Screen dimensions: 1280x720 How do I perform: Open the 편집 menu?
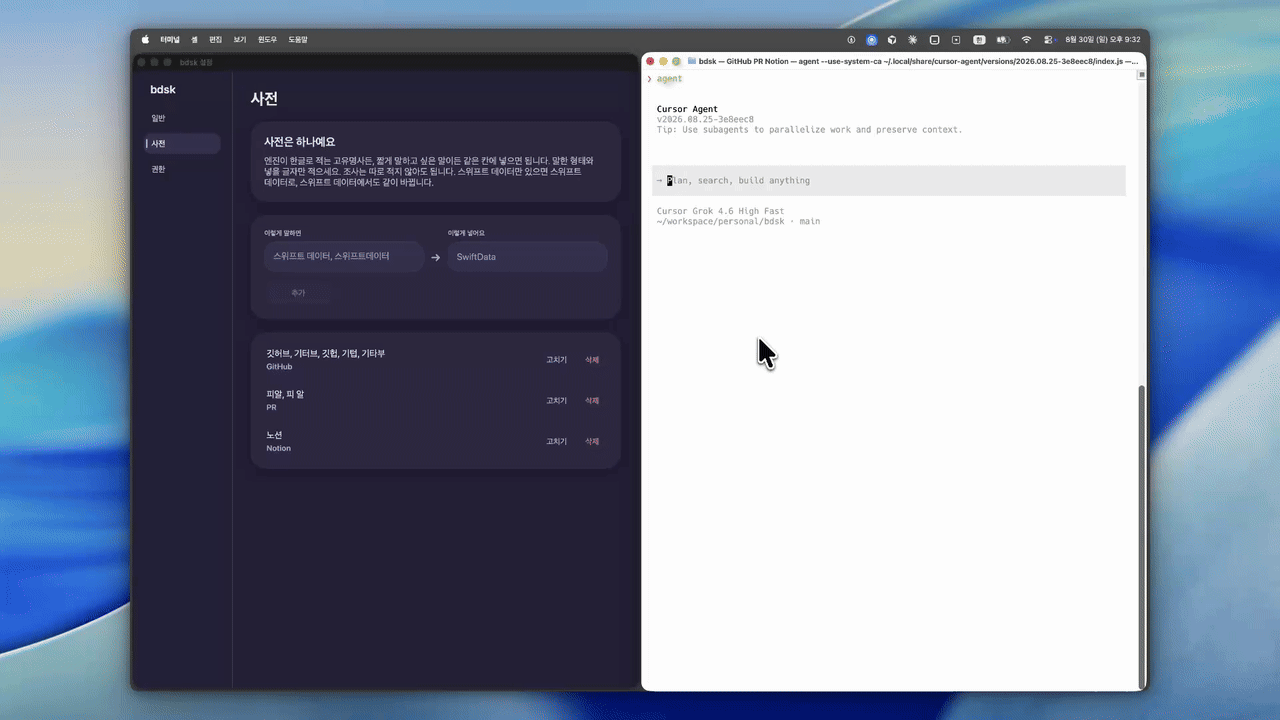(216, 40)
